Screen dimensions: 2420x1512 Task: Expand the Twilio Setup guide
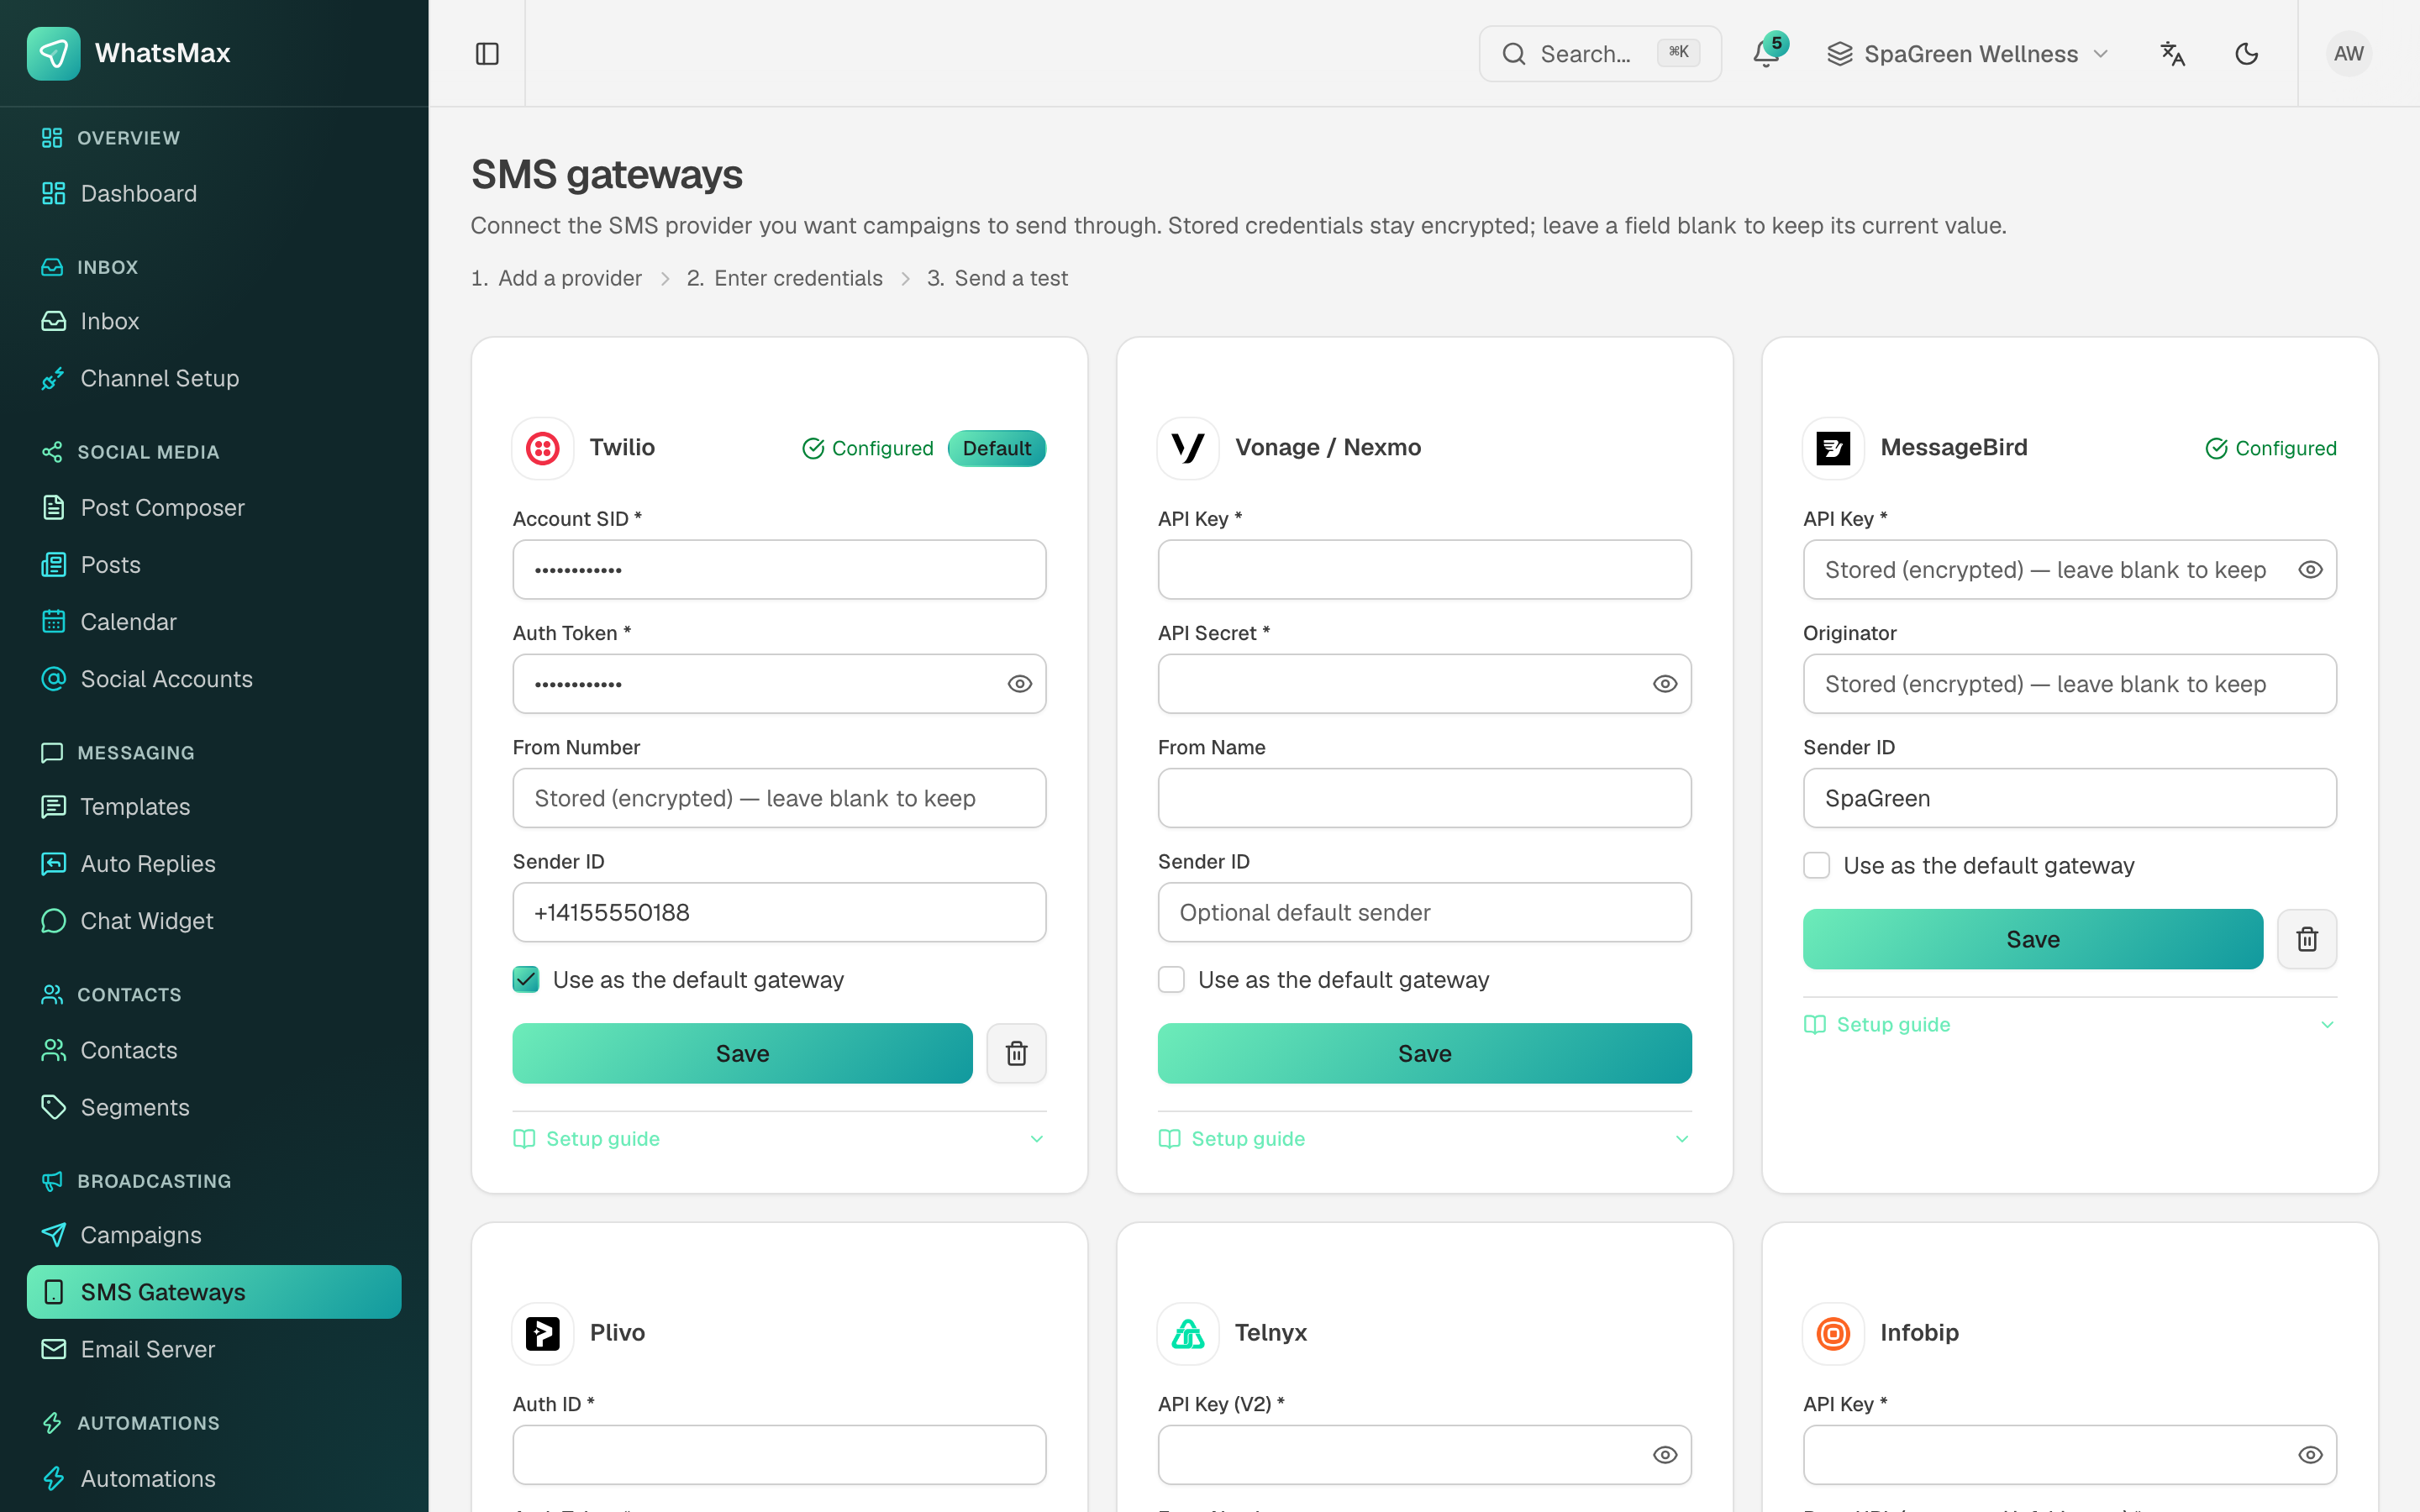pos(779,1139)
